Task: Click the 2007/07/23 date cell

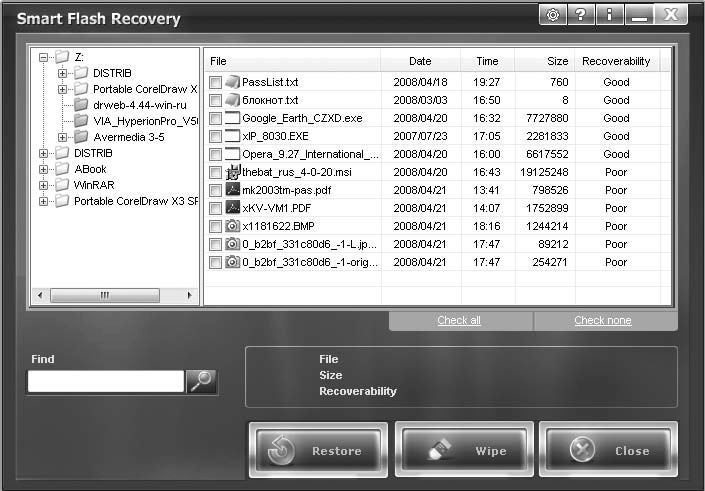Action: (x=420, y=136)
